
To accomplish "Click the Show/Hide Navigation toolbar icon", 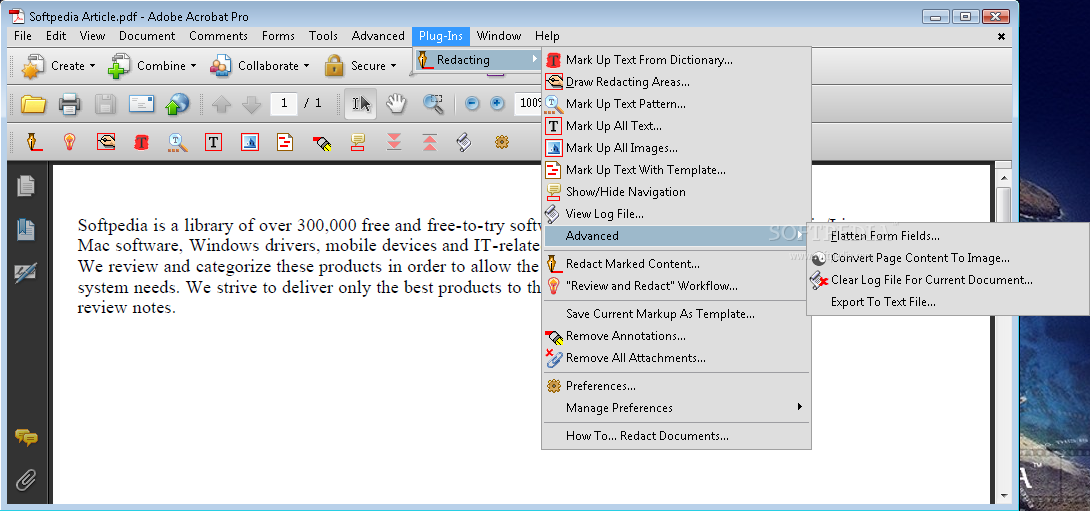I will [x=358, y=143].
